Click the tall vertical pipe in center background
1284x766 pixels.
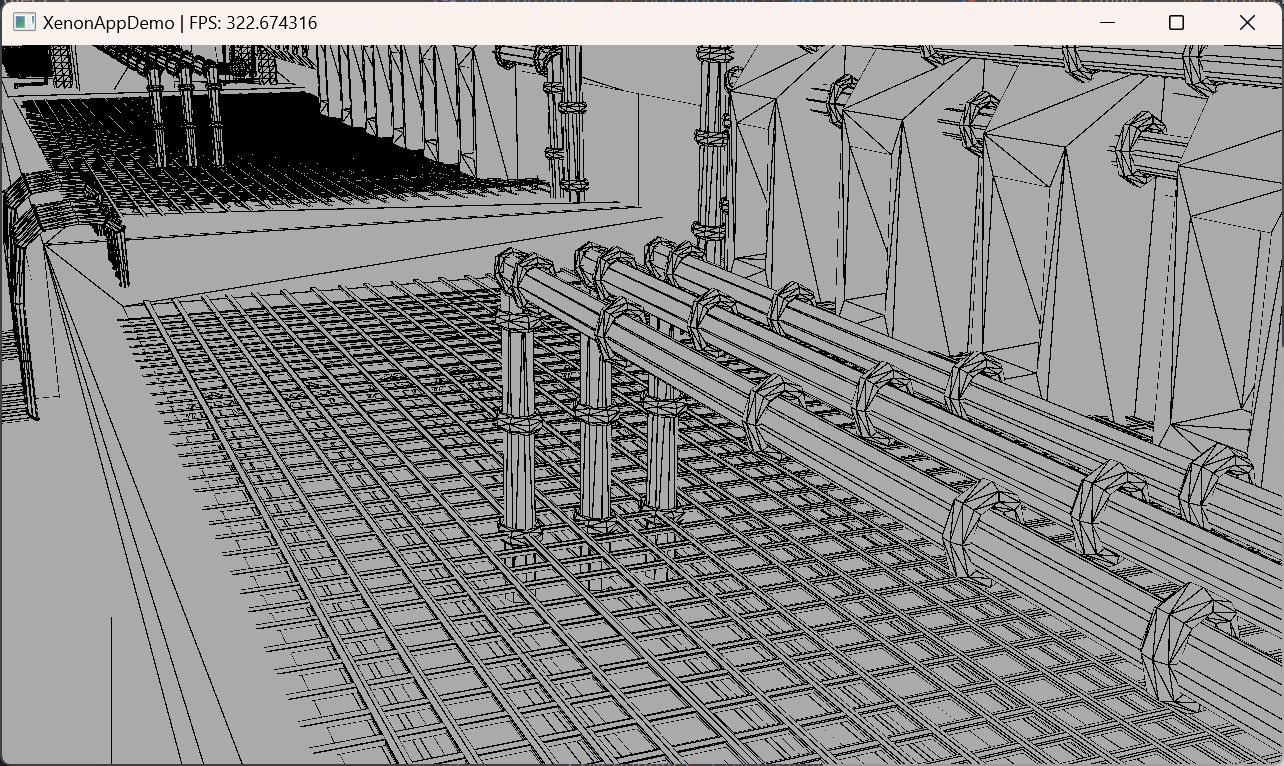click(x=711, y=150)
